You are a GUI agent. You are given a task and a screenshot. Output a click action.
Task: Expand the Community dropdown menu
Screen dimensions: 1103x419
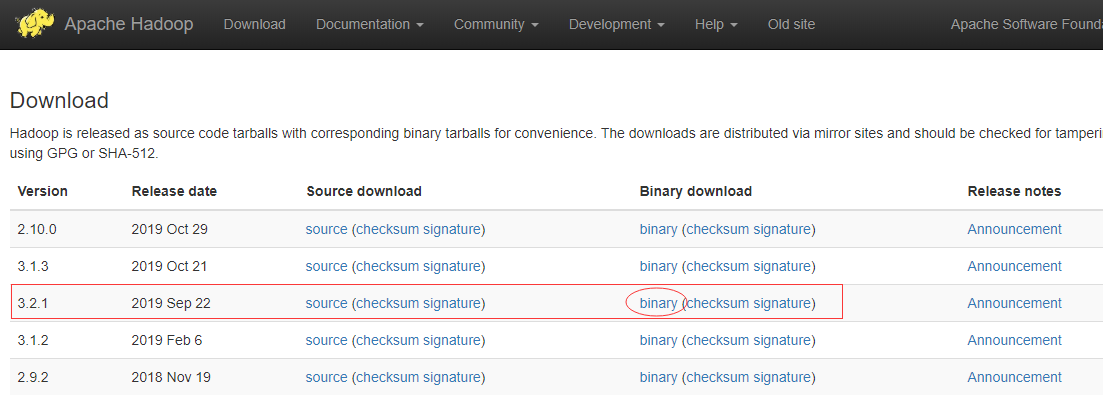[x=496, y=24]
